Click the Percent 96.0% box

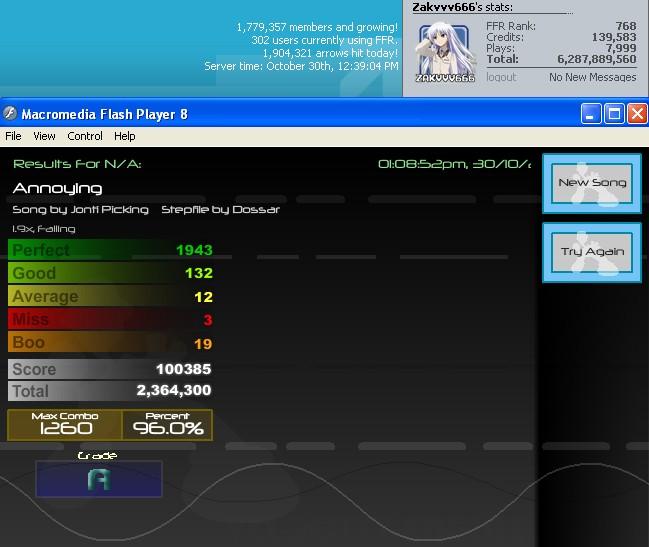[168, 425]
